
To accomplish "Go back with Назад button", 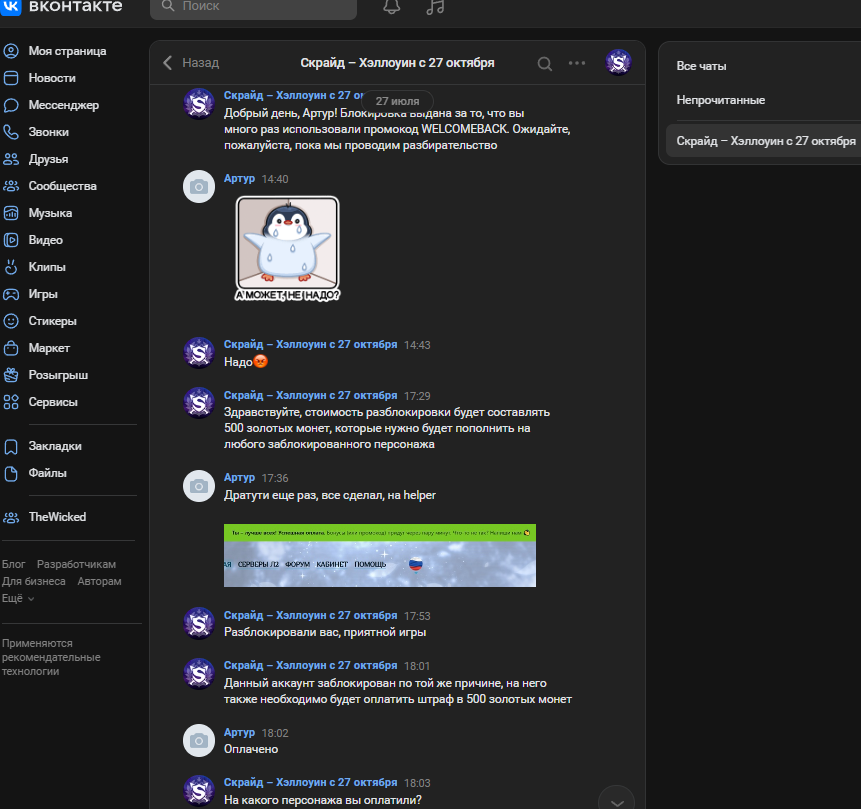I will pyautogui.click(x=191, y=63).
